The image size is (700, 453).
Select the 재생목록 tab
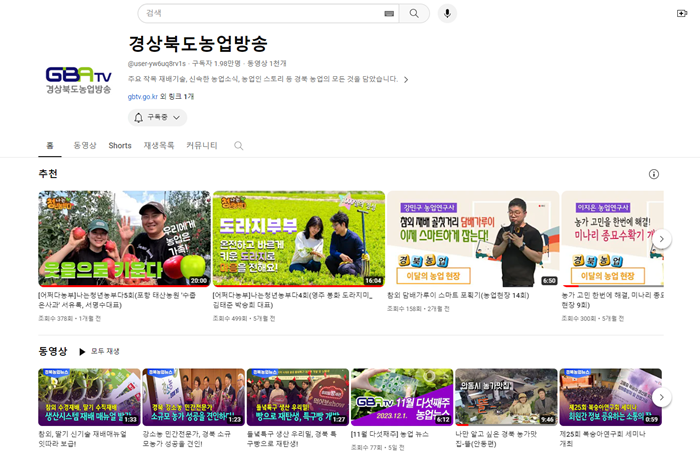pyautogui.click(x=159, y=146)
